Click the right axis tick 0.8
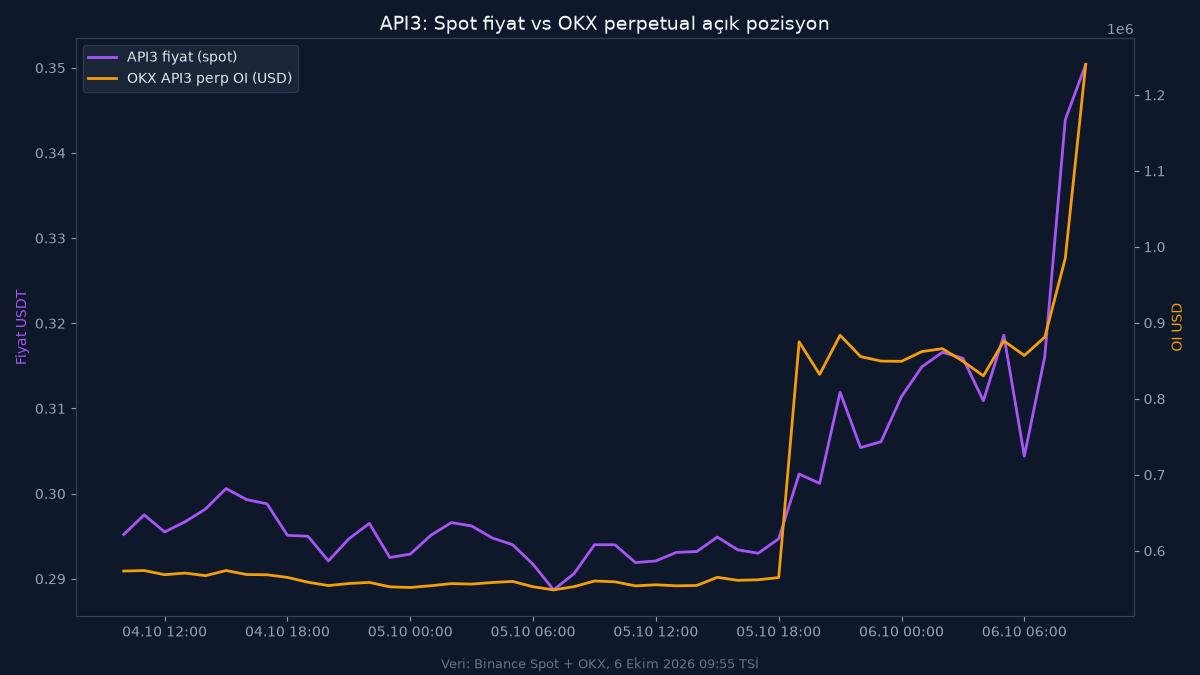 click(x=1154, y=399)
